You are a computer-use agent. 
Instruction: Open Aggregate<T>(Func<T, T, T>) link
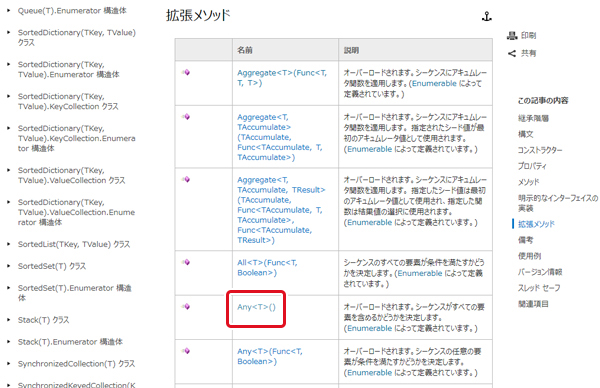coord(282,78)
